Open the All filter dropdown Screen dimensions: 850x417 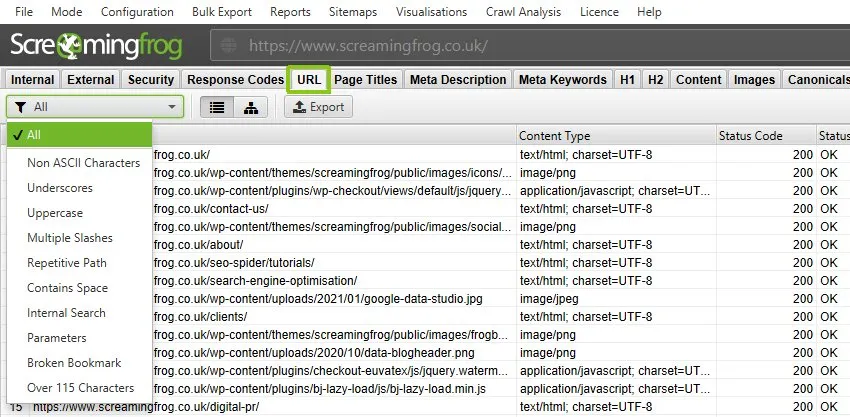tap(95, 107)
